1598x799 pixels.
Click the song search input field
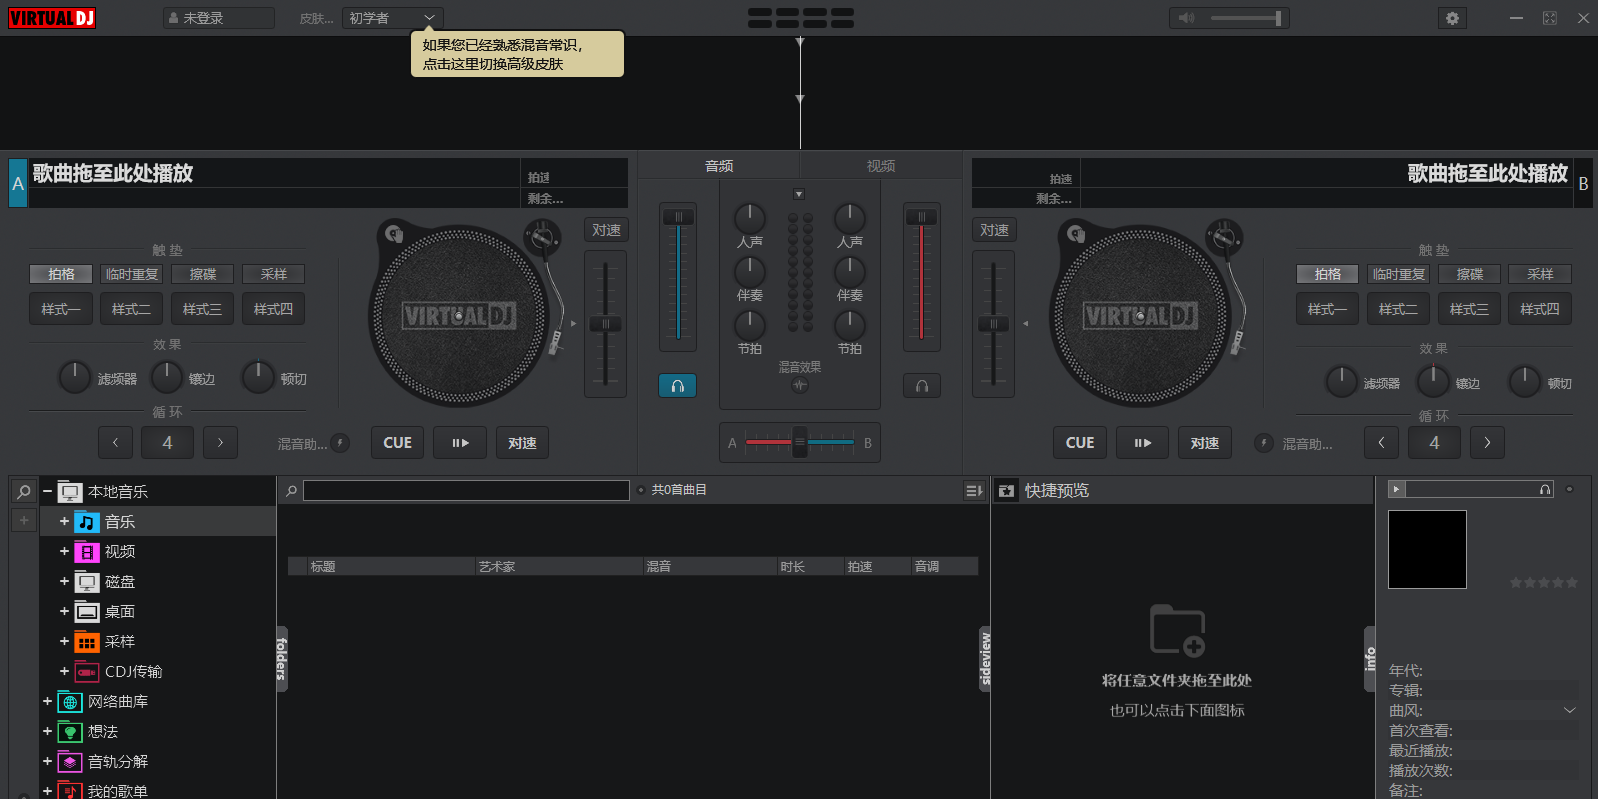tap(466, 491)
